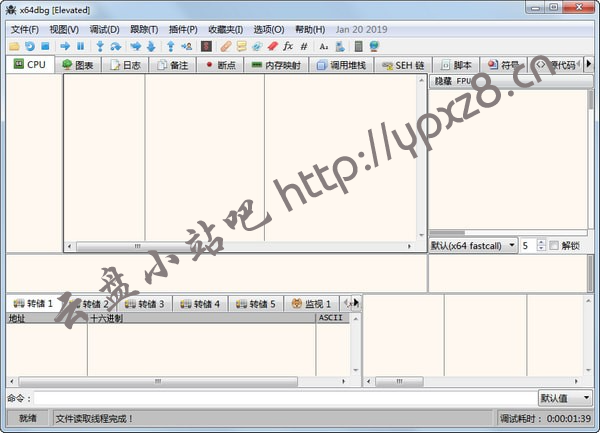
Task: Click the Trace Into icon
Action: (135, 47)
